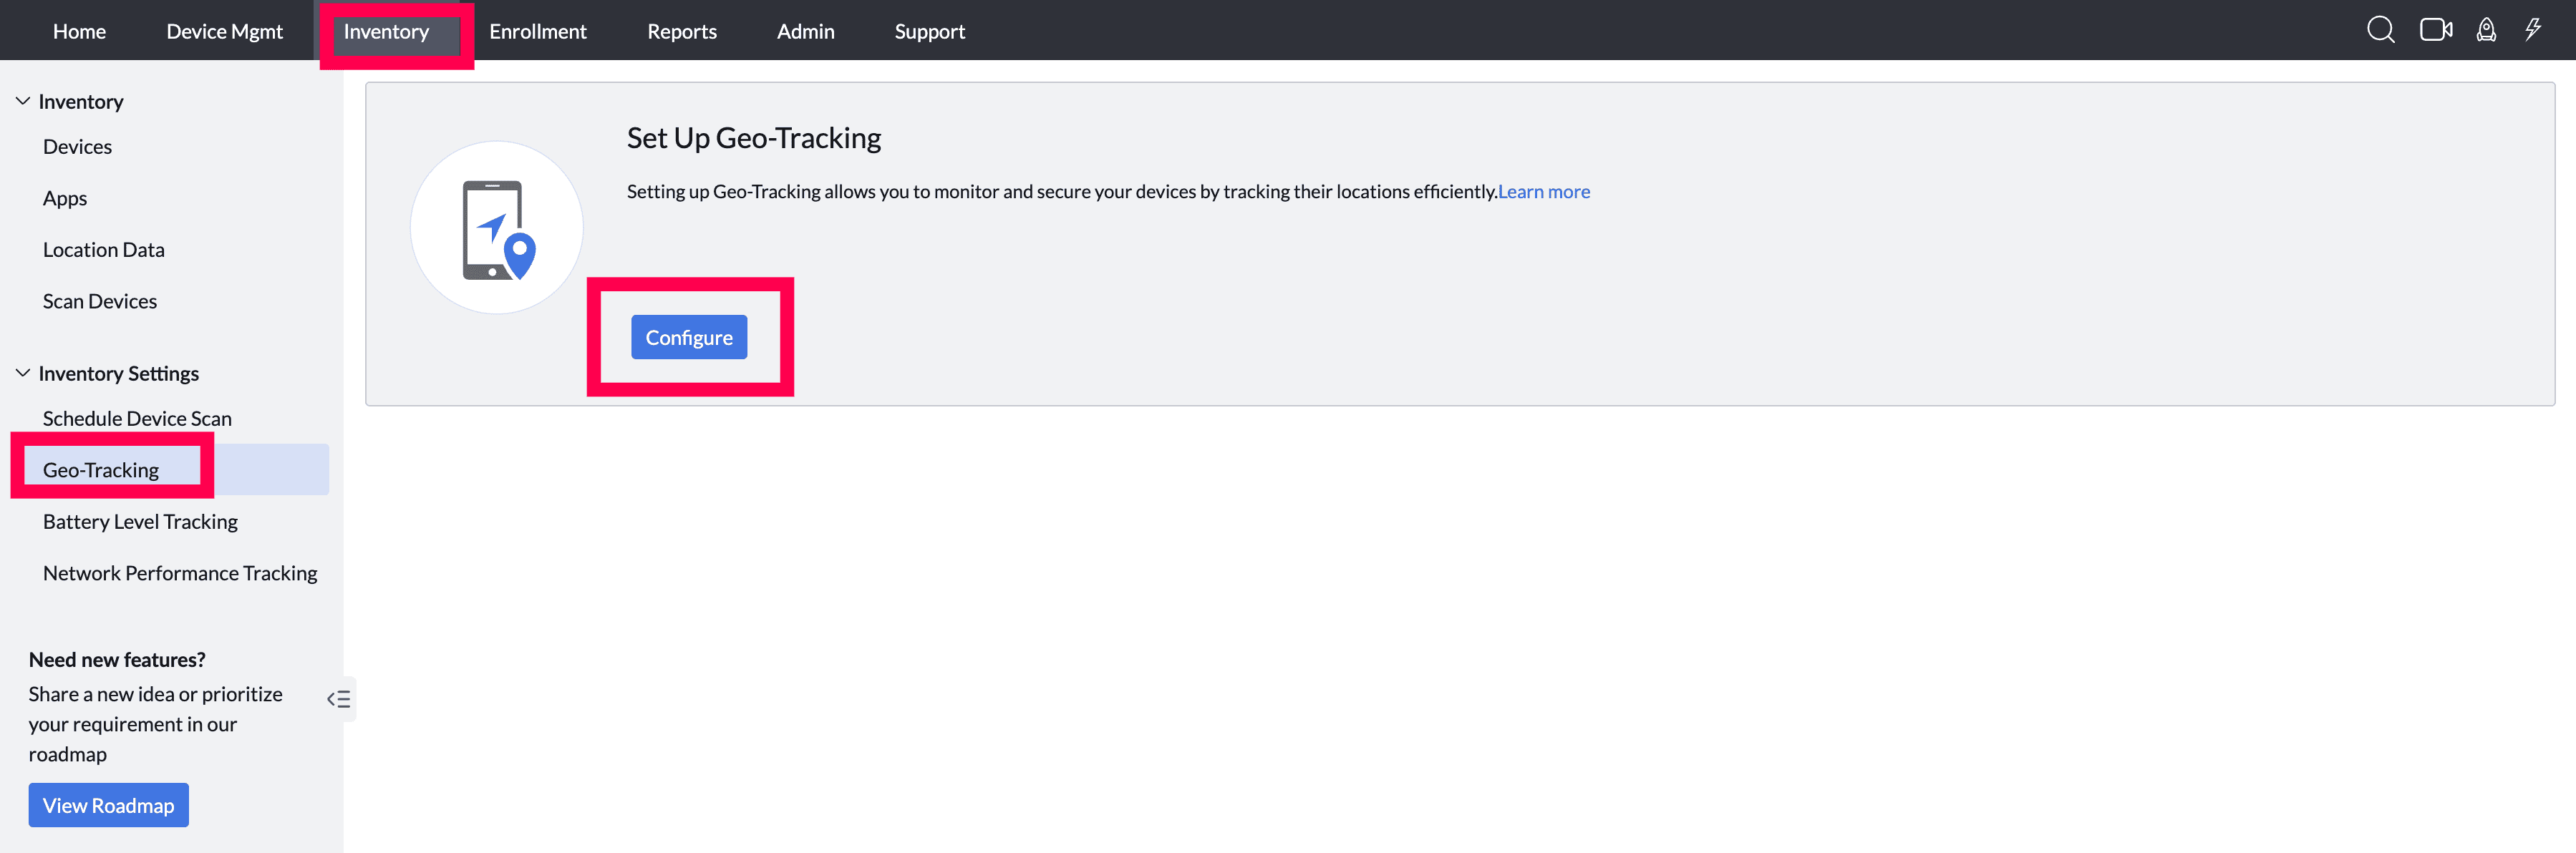Click the View Roadmap button
The height and width of the screenshot is (853, 2576).
coord(108,804)
